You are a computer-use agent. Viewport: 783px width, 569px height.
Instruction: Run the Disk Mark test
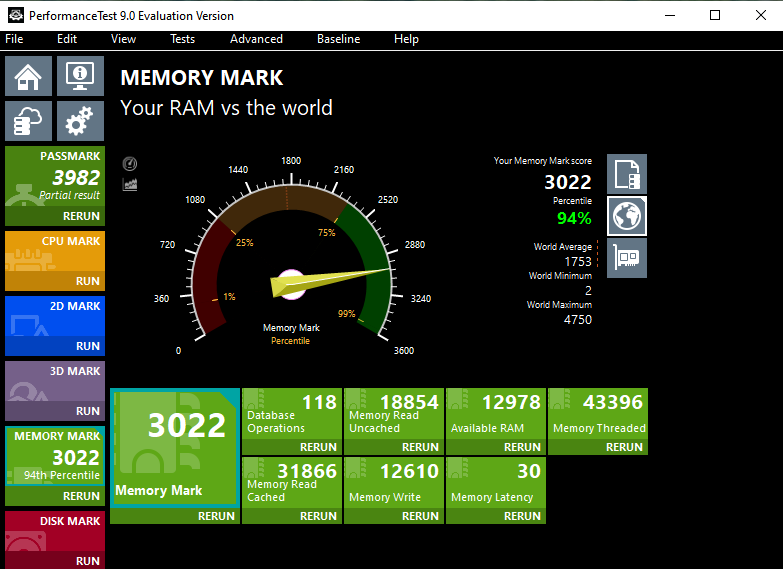pos(55,561)
